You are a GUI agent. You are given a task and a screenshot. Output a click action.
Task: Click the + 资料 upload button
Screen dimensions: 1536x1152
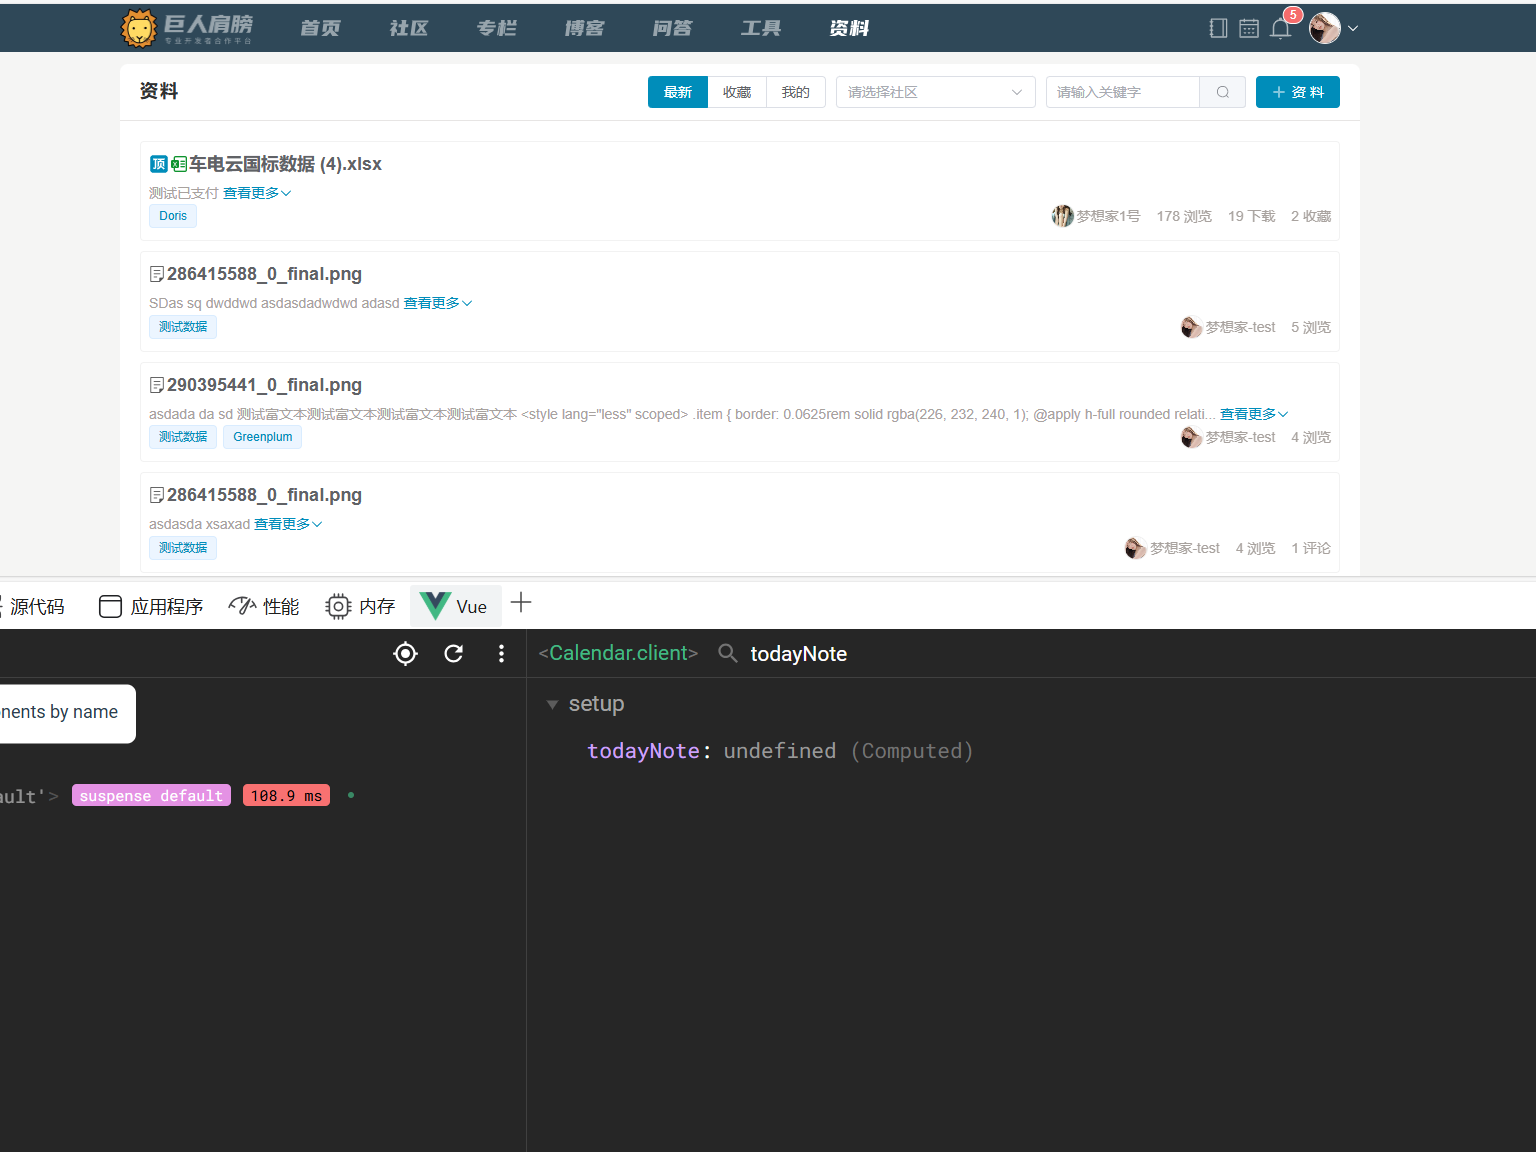click(x=1298, y=92)
